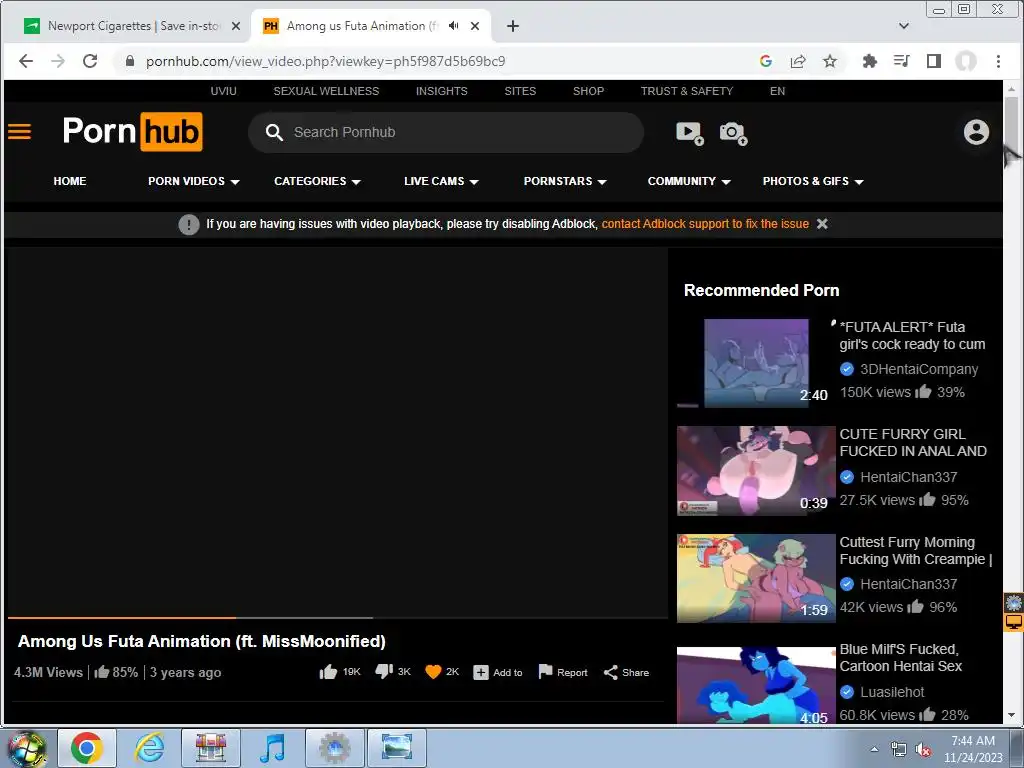Open the EN language selector
The image size is (1024, 768).
pos(777,91)
